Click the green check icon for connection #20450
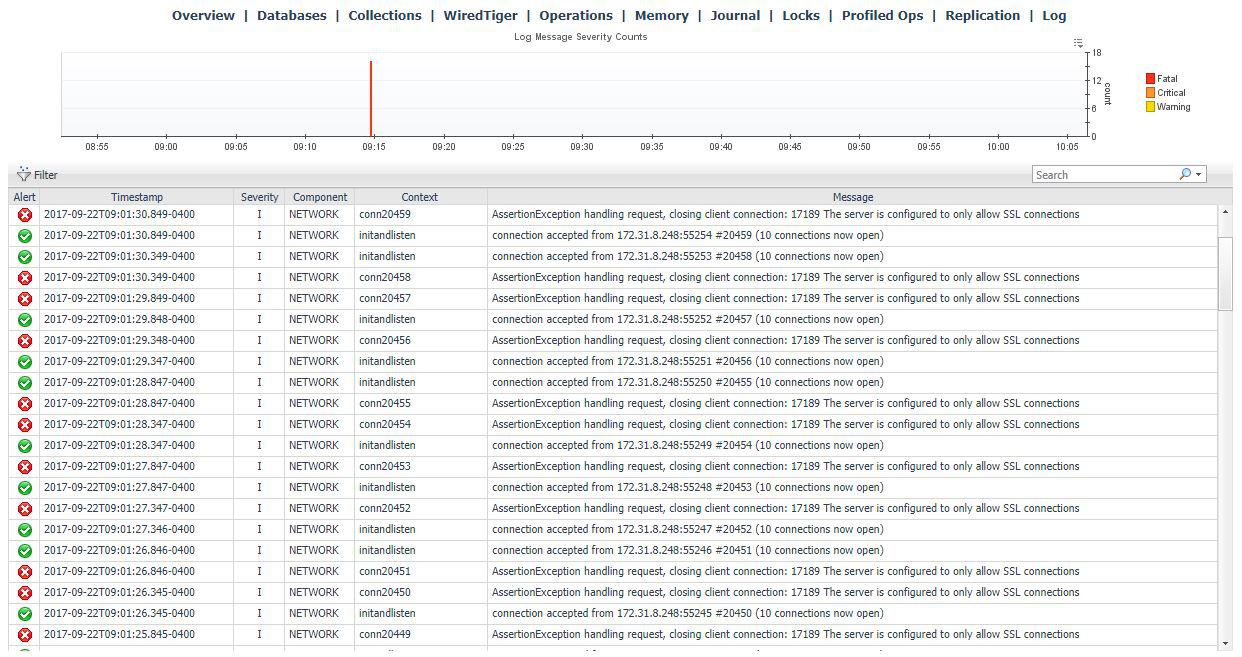This screenshot has height=657, width=1242. pos(25,614)
